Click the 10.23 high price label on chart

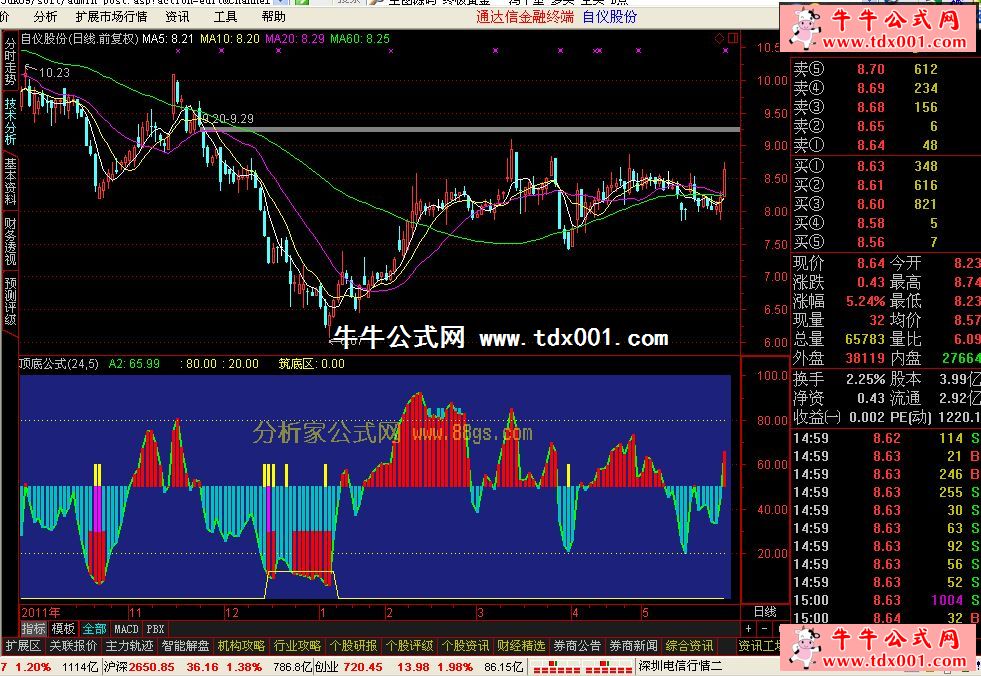(x=54, y=73)
